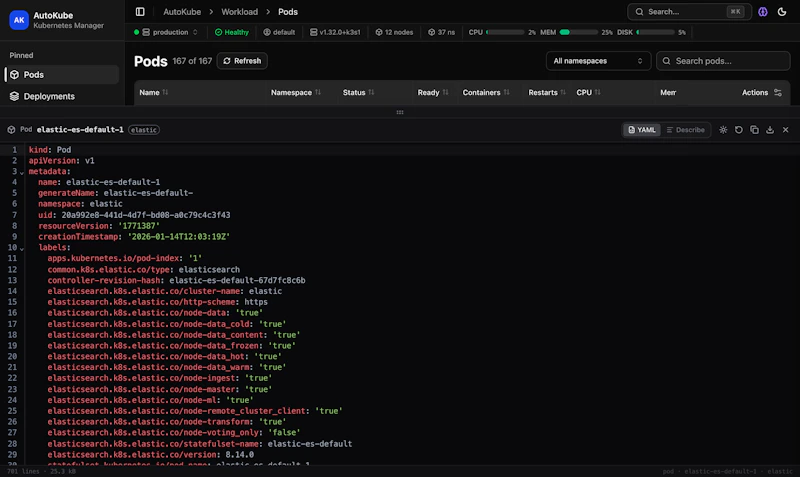Sort by Ready column
The image size is (800, 477).
(x=433, y=92)
